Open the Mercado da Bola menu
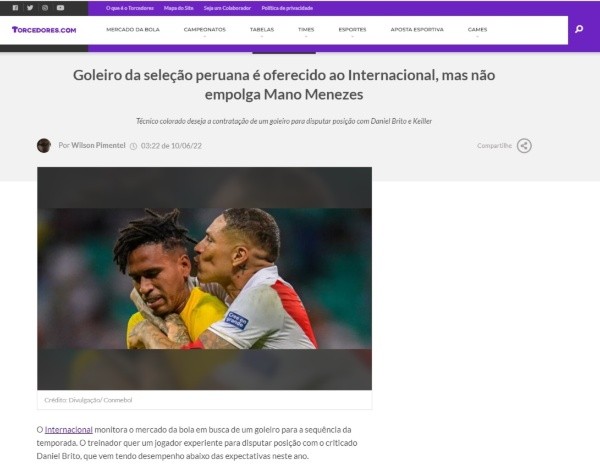 pyautogui.click(x=133, y=29)
